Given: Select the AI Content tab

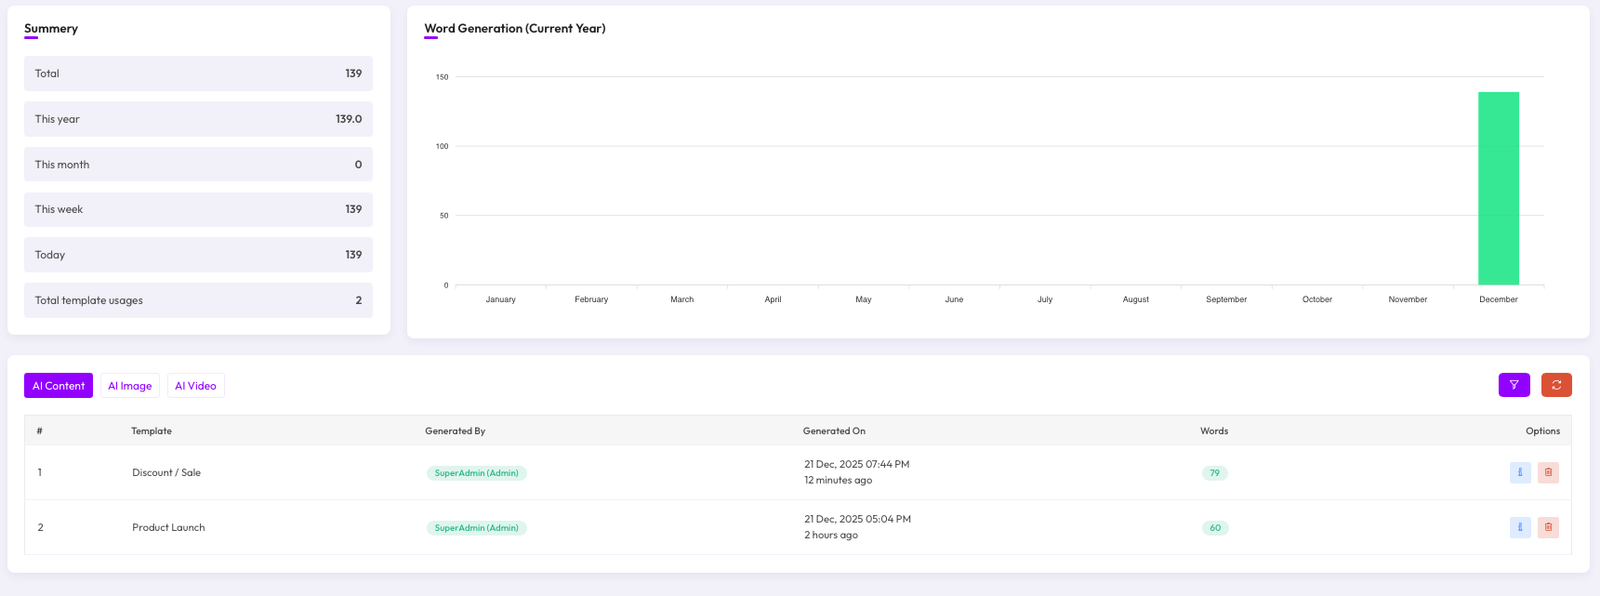Looking at the screenshot, I should point(58,386).
